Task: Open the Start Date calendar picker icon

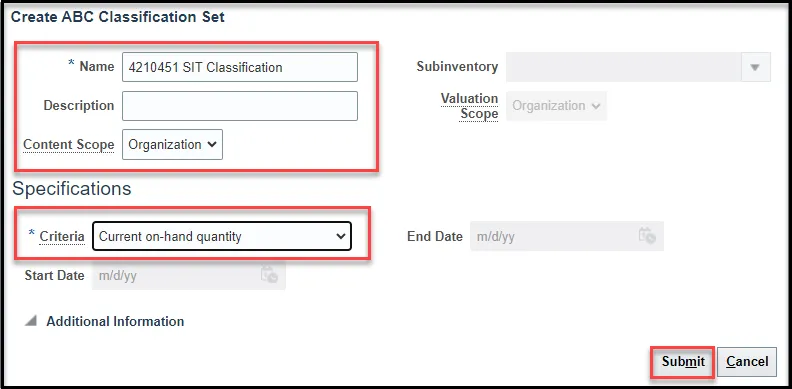Action: click(269, 275)
